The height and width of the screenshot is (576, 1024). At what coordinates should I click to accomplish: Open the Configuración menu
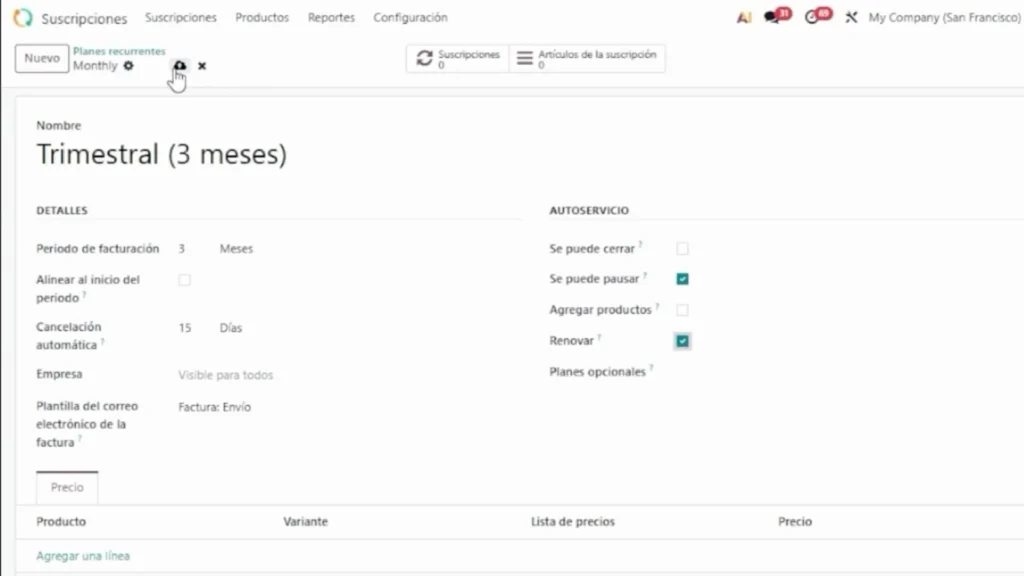point(410,18)
